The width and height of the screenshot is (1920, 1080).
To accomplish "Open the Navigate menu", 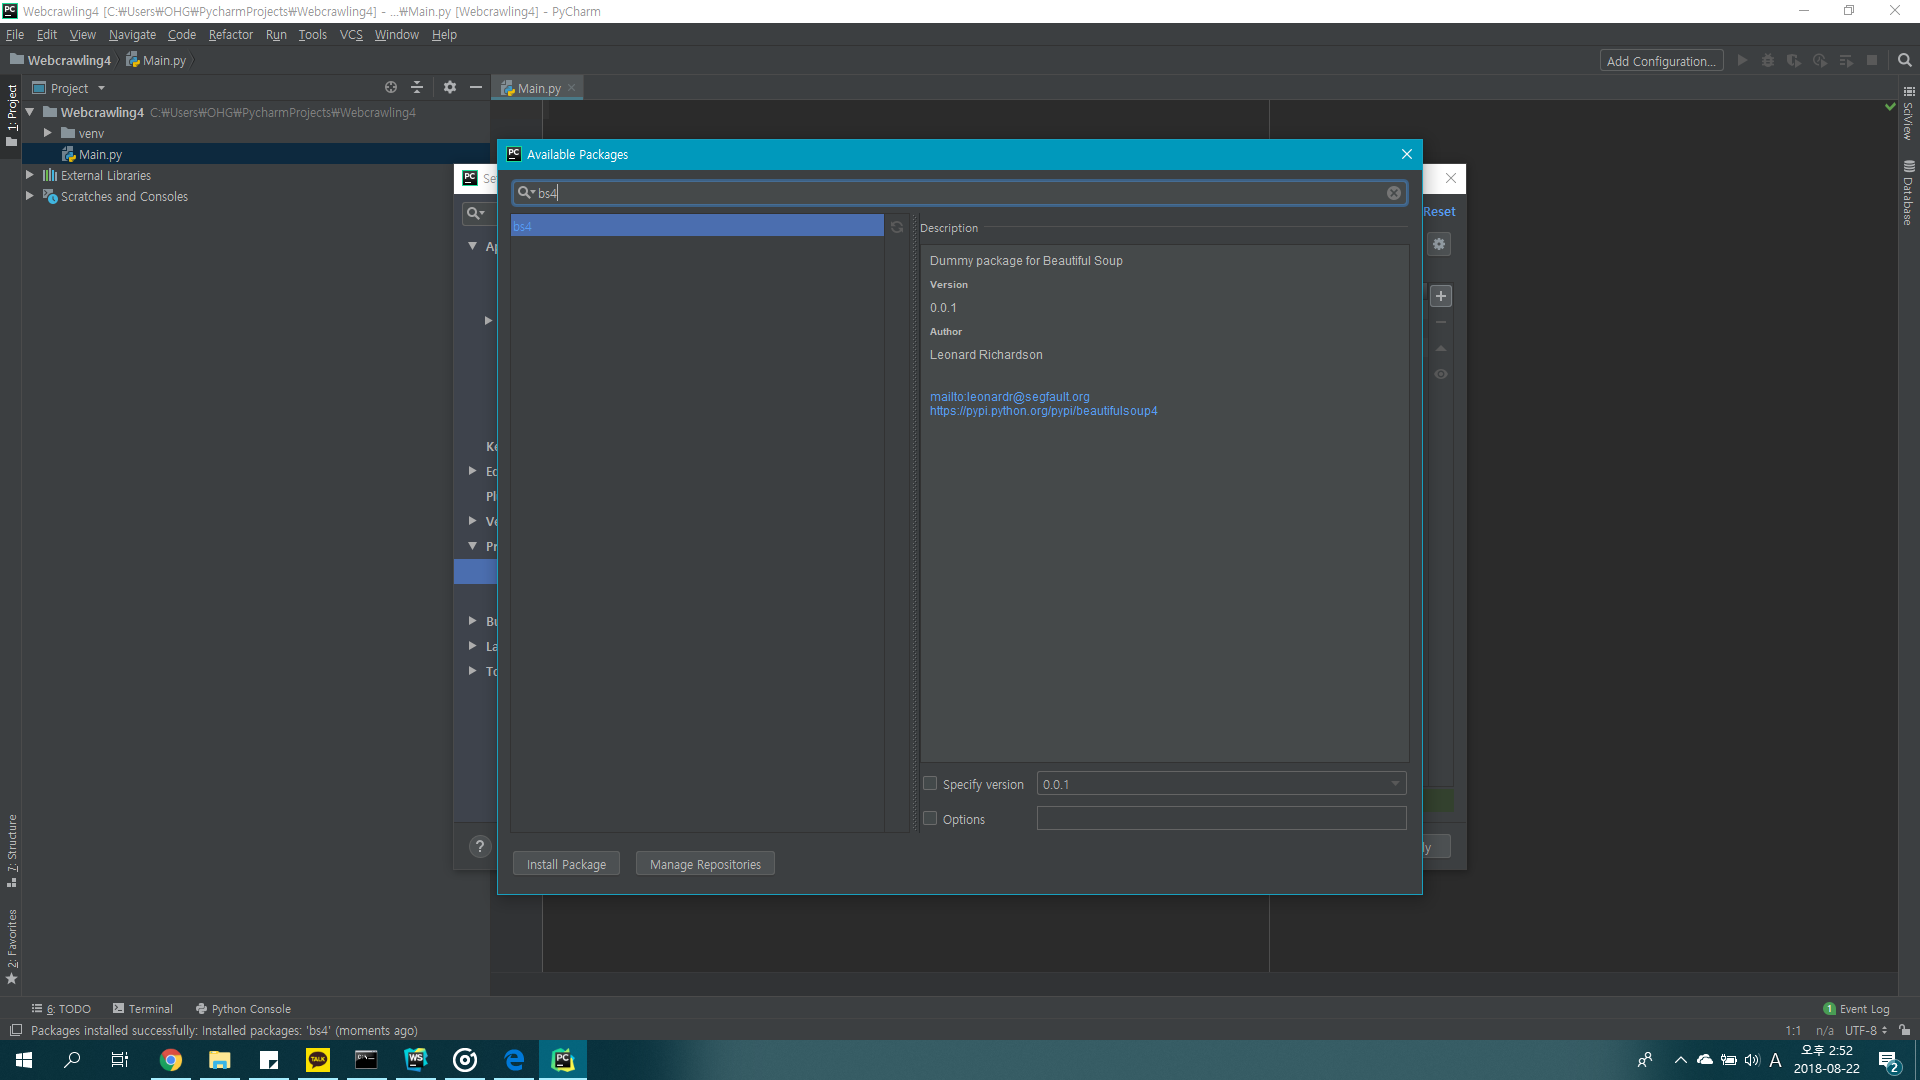I will click(132, 34).
